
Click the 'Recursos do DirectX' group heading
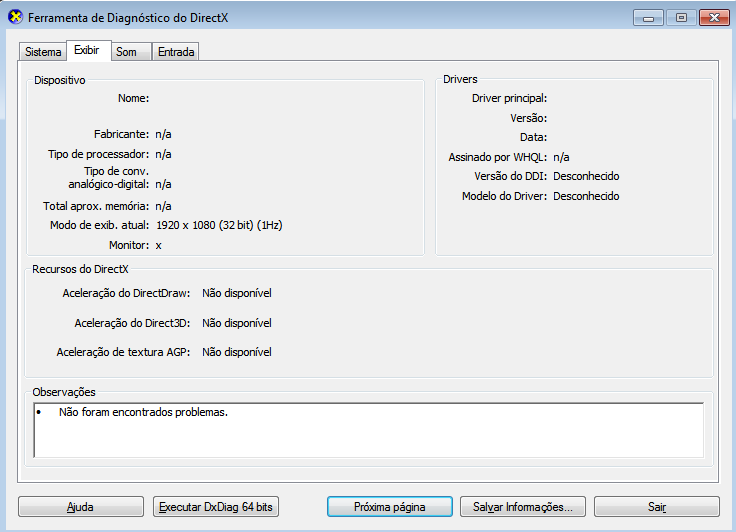(x=80, y=269)
